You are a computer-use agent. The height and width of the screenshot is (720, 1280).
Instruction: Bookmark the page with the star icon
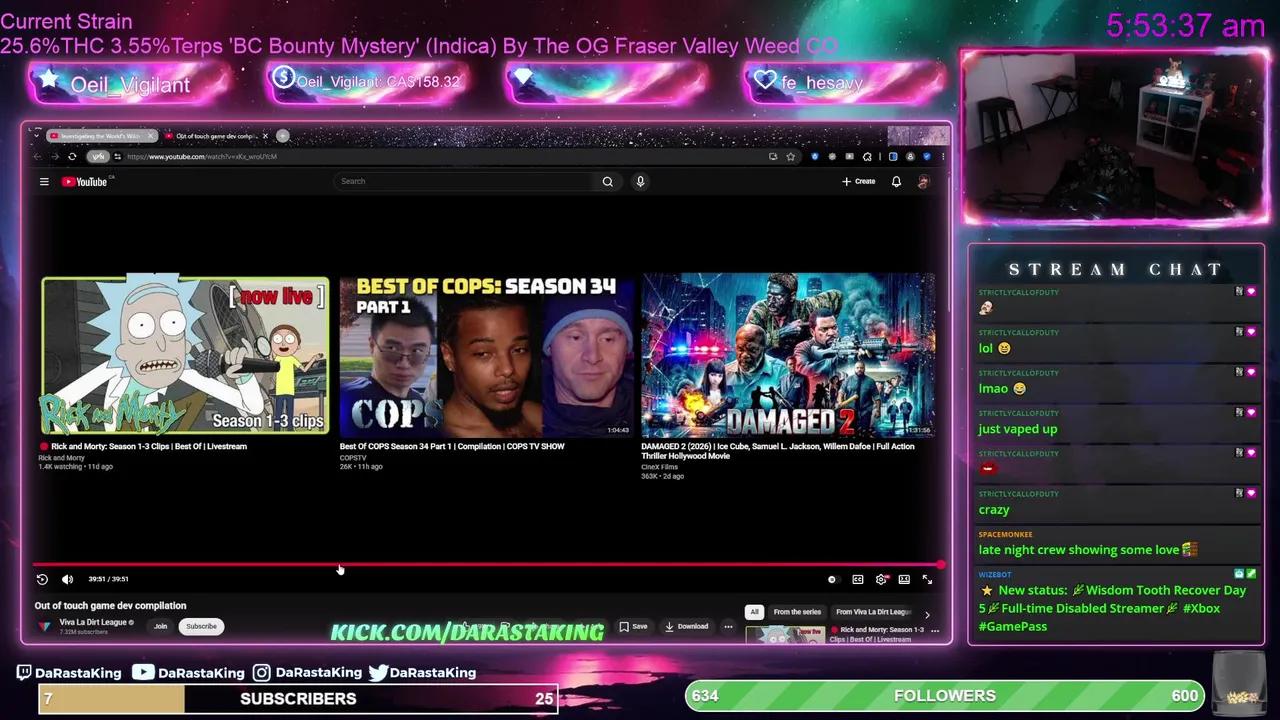(790, 156)
